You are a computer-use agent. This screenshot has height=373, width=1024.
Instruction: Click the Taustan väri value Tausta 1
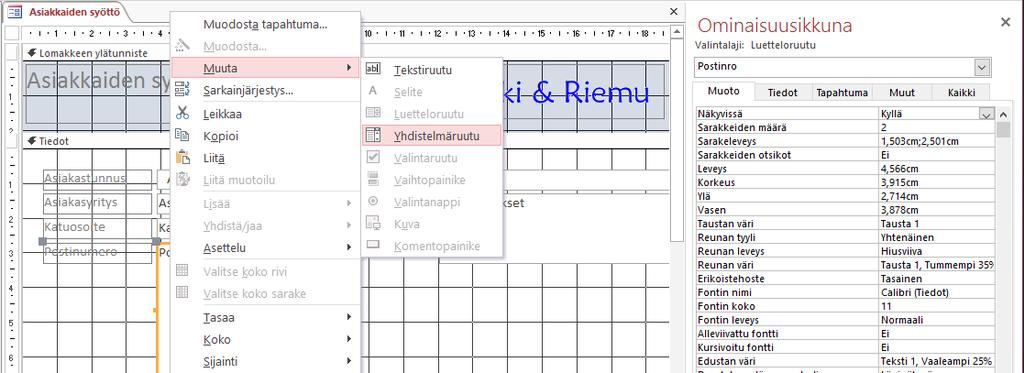[936, 223]
